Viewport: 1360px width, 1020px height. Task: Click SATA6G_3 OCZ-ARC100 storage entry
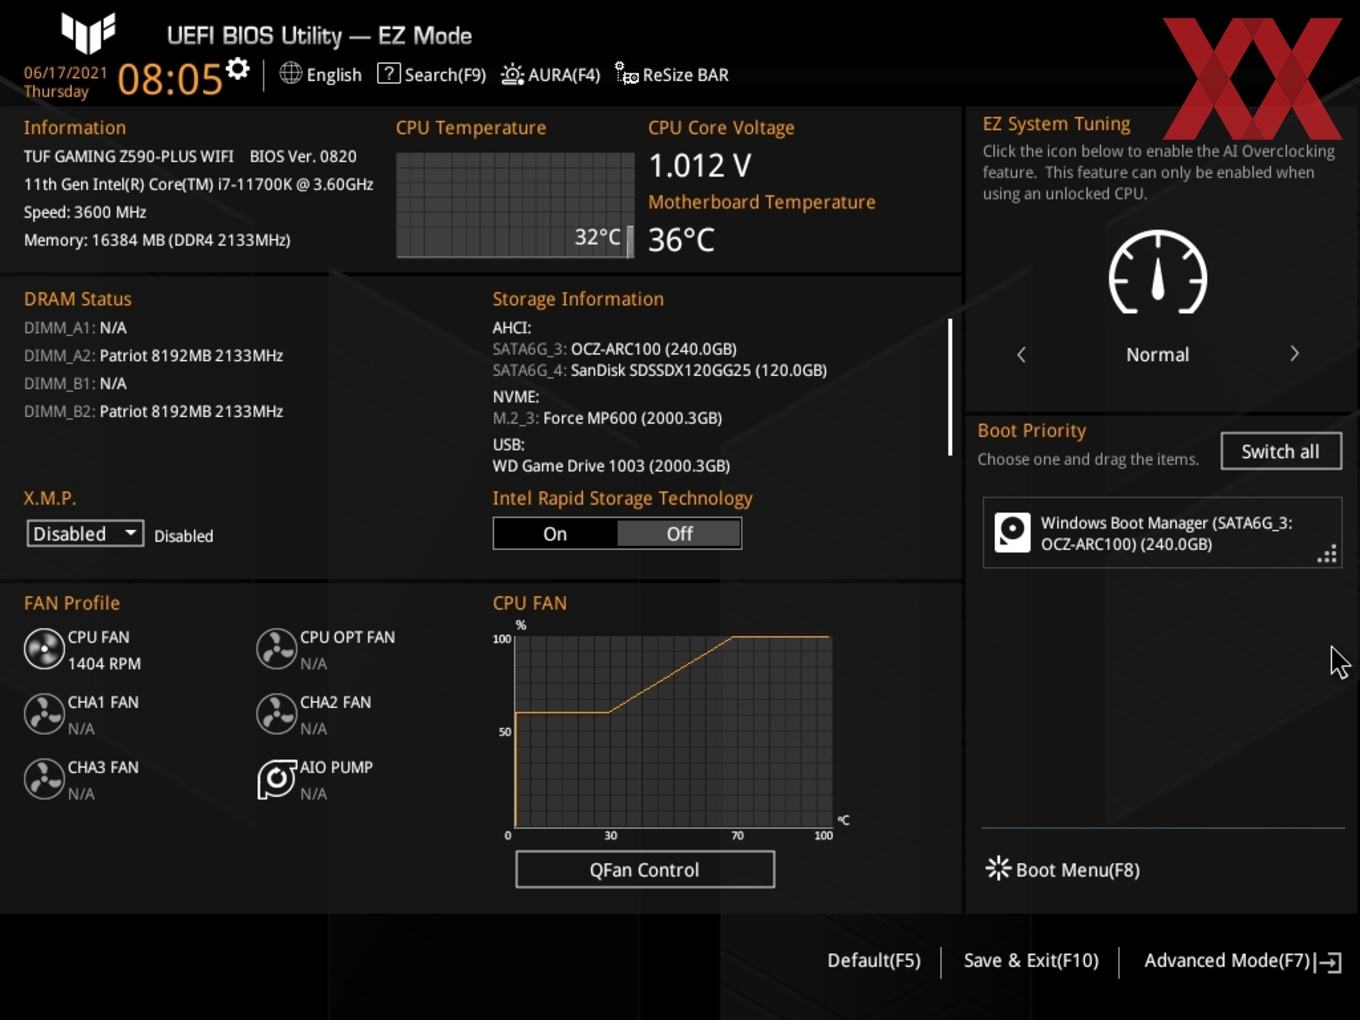(614, 349)
